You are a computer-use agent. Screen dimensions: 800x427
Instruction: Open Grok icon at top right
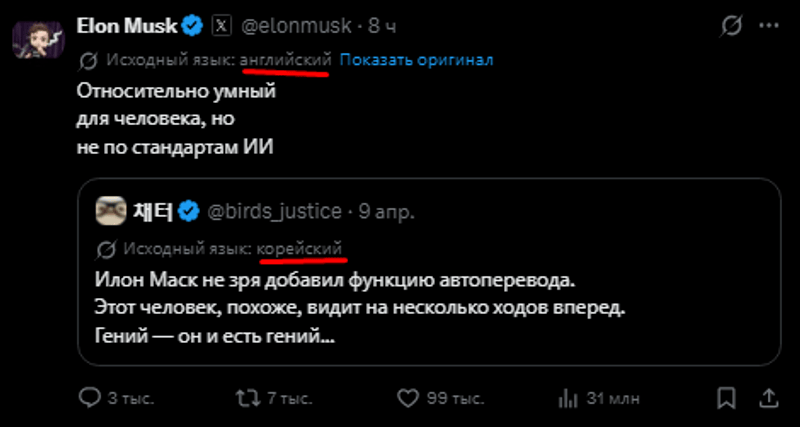(x=733, y=24)
